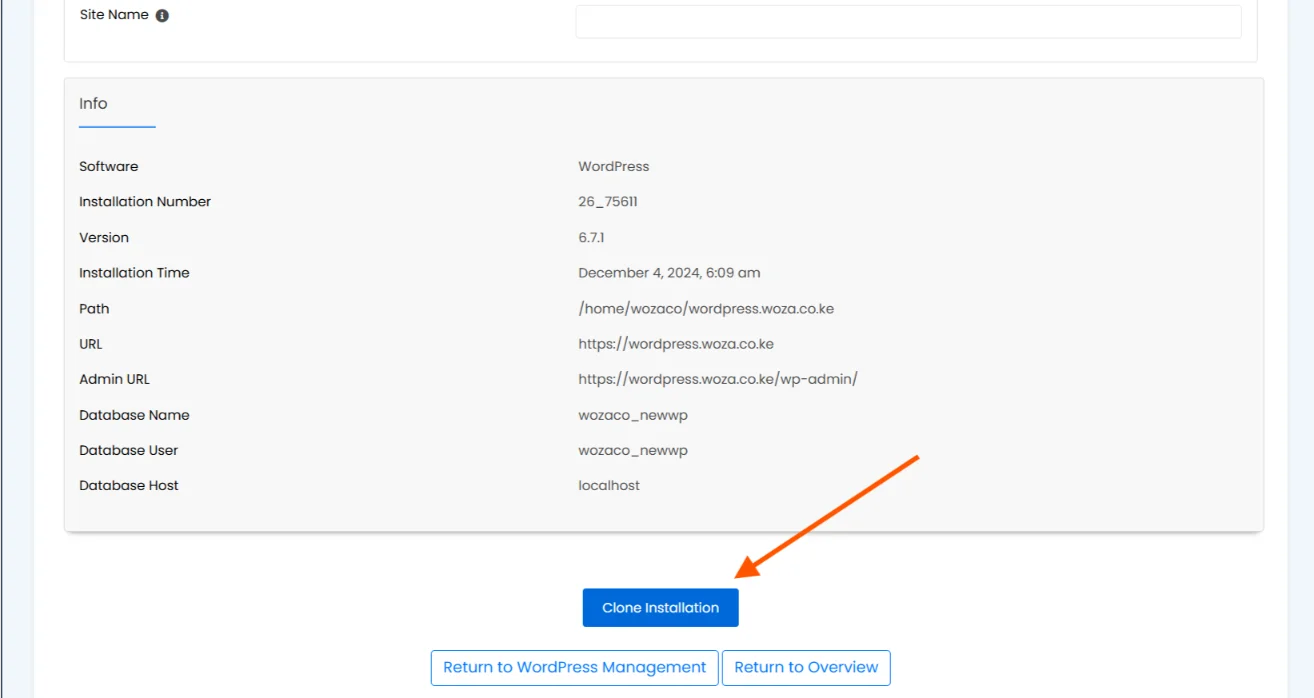Click the Installation Number 26_75611
The height and width of the screenshot is (698, 1314).
click(x=608, y=201)
